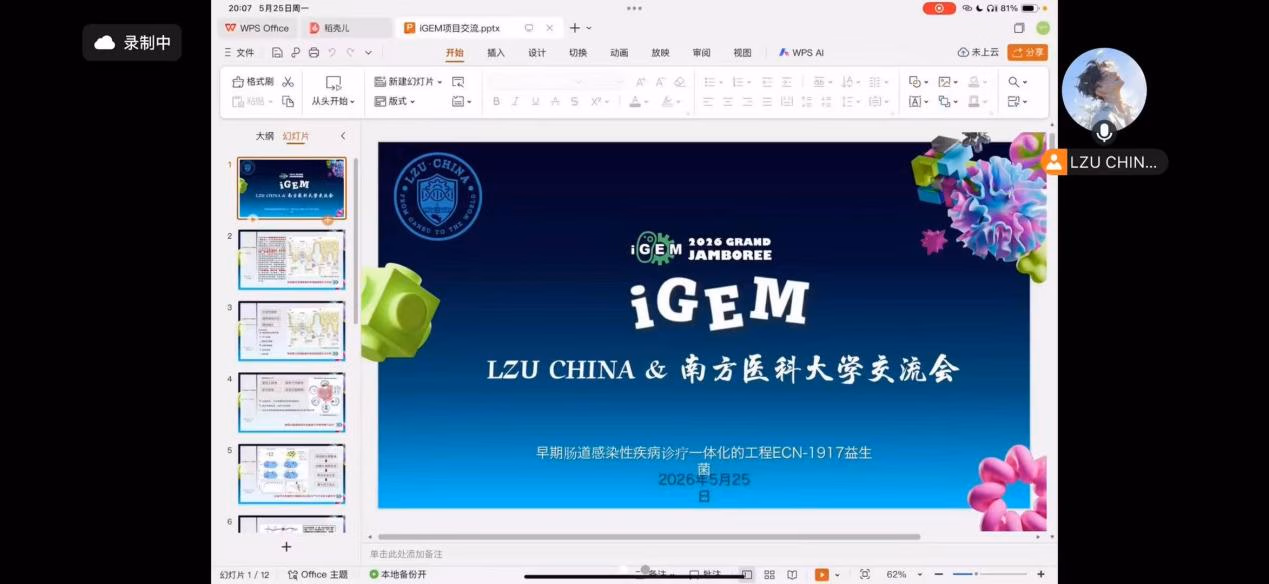Click the red screen recording indicator

coord(939,8)
